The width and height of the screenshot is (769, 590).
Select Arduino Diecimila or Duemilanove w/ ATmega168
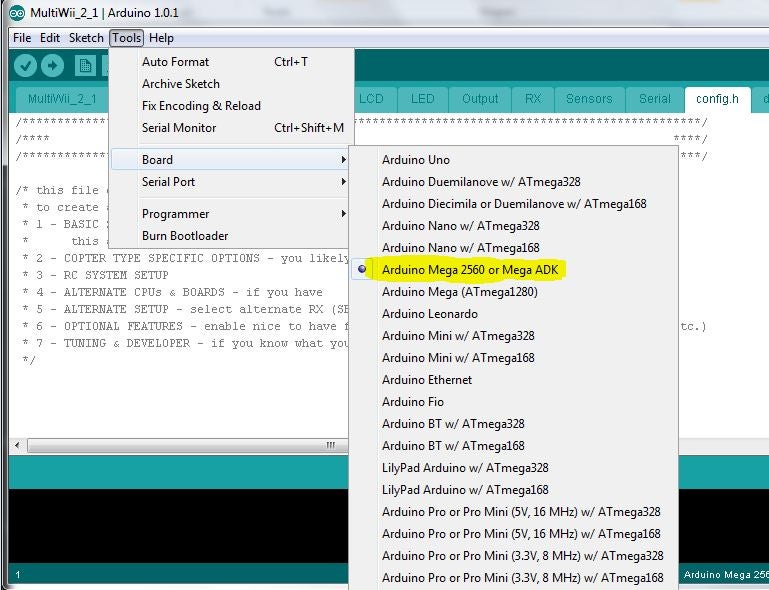pos(514,204)
